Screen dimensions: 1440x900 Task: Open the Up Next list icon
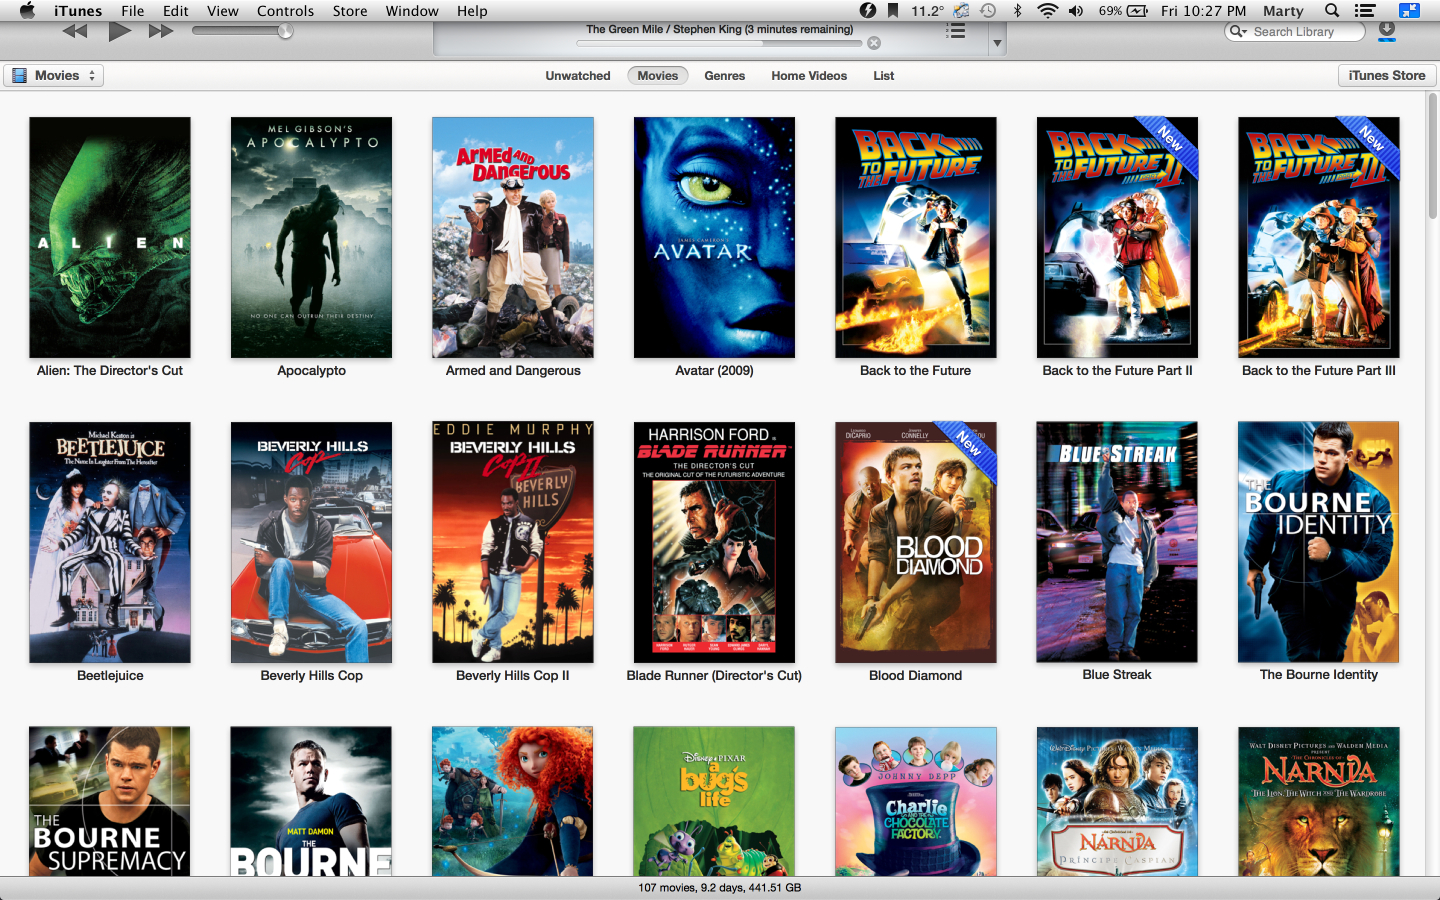tap(956, 31)
